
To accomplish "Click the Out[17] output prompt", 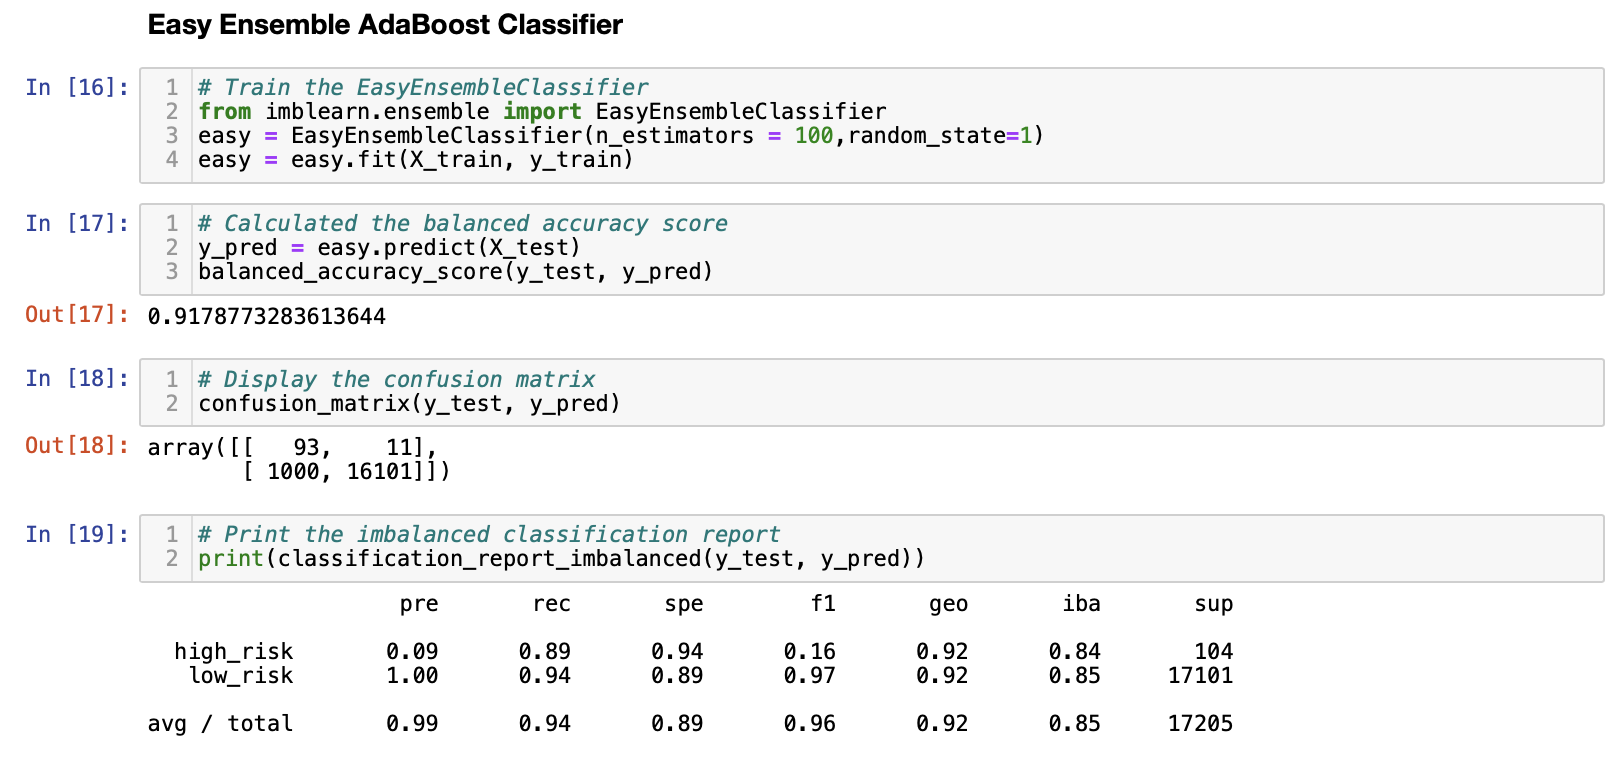I will tap(77, 315).
